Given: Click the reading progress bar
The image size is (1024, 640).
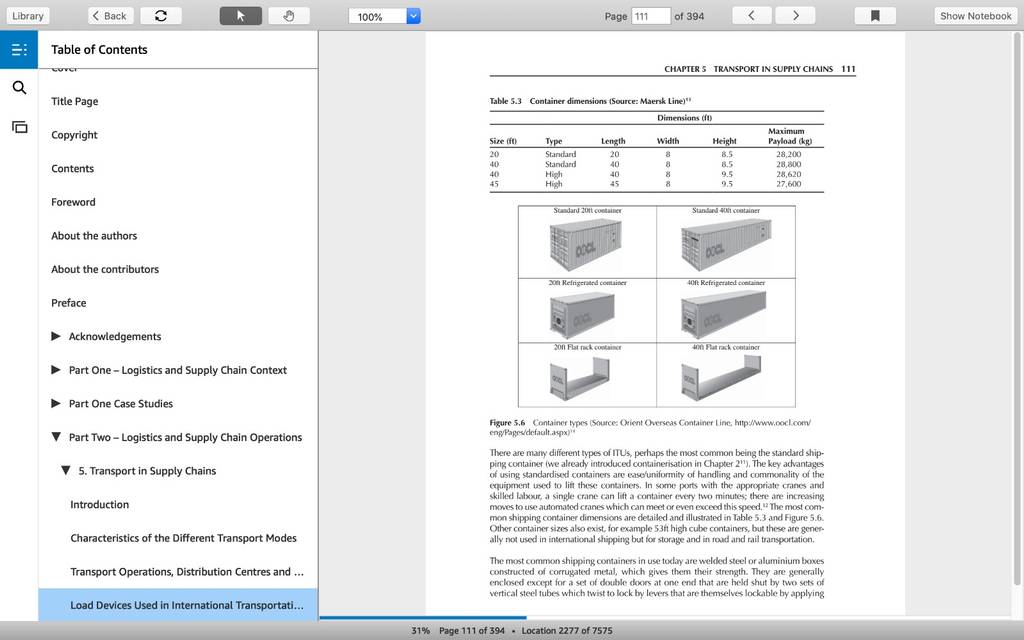Looking at the screenshot, I should point(665,617).
